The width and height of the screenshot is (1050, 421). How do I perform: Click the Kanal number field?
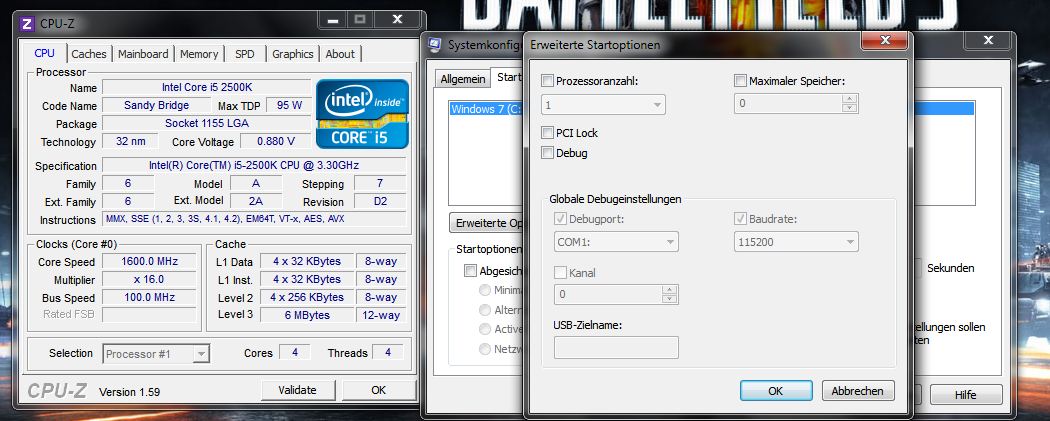[x=608, y=294]
